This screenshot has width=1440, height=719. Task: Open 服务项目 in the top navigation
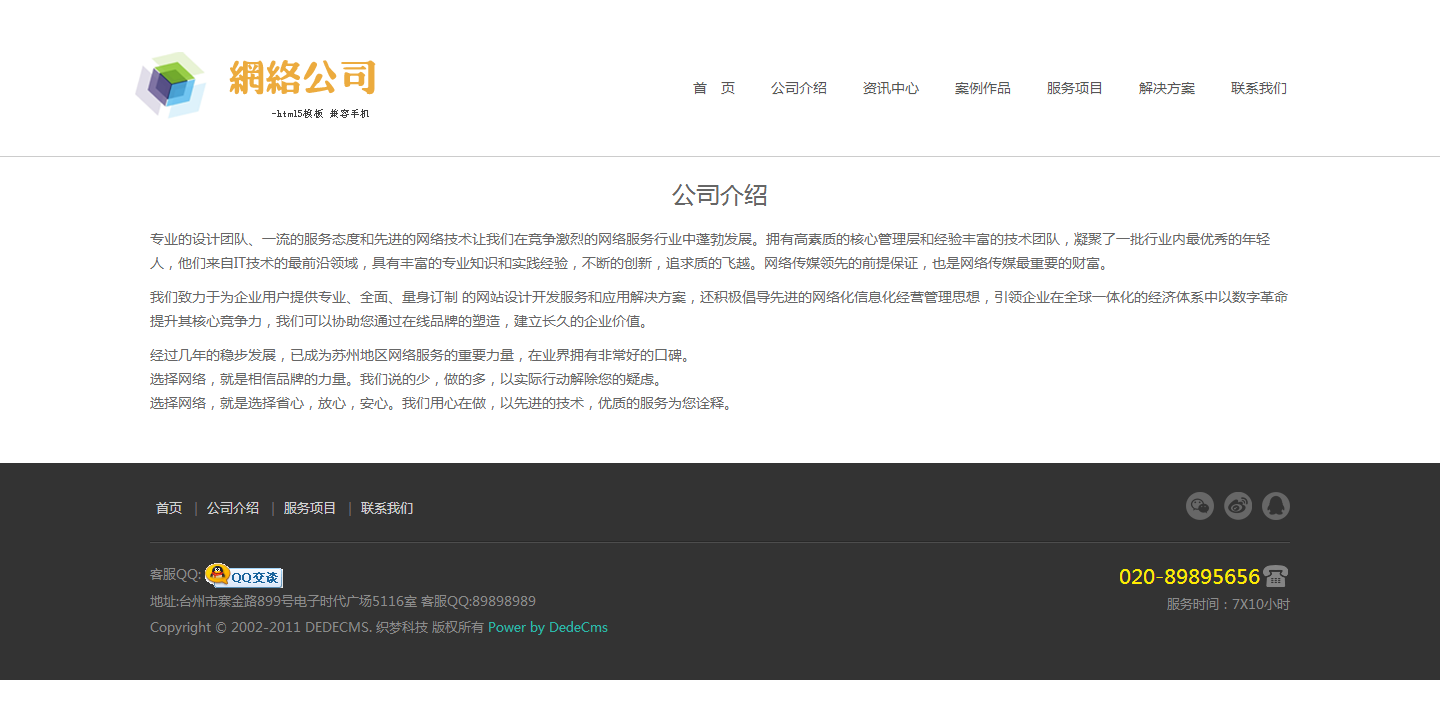click(x=1074, y=88)
